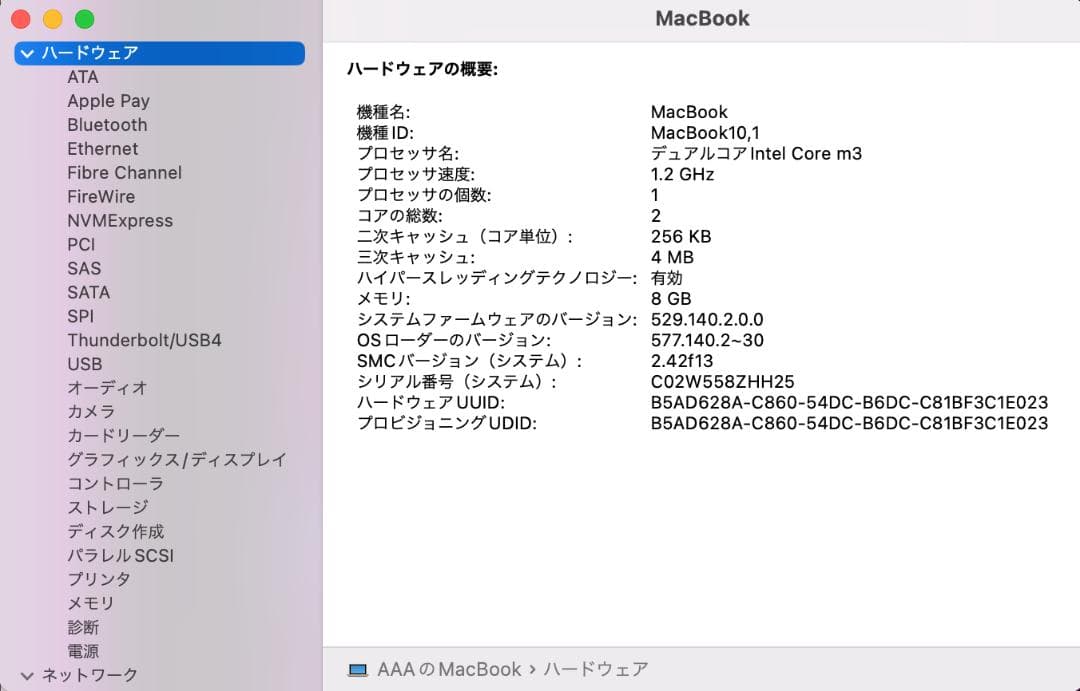Screen dimensions: 1080x691
Task: Expand the ネットワーク section
Action: (29, 675)
